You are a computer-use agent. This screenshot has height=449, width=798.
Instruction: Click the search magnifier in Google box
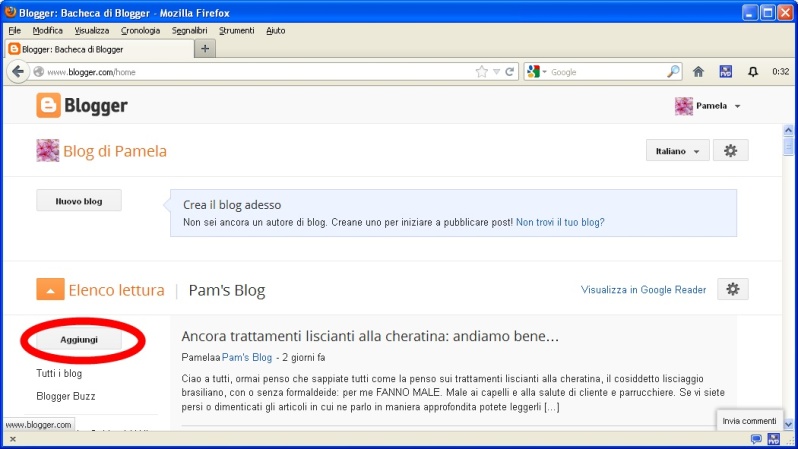point(673,72)
